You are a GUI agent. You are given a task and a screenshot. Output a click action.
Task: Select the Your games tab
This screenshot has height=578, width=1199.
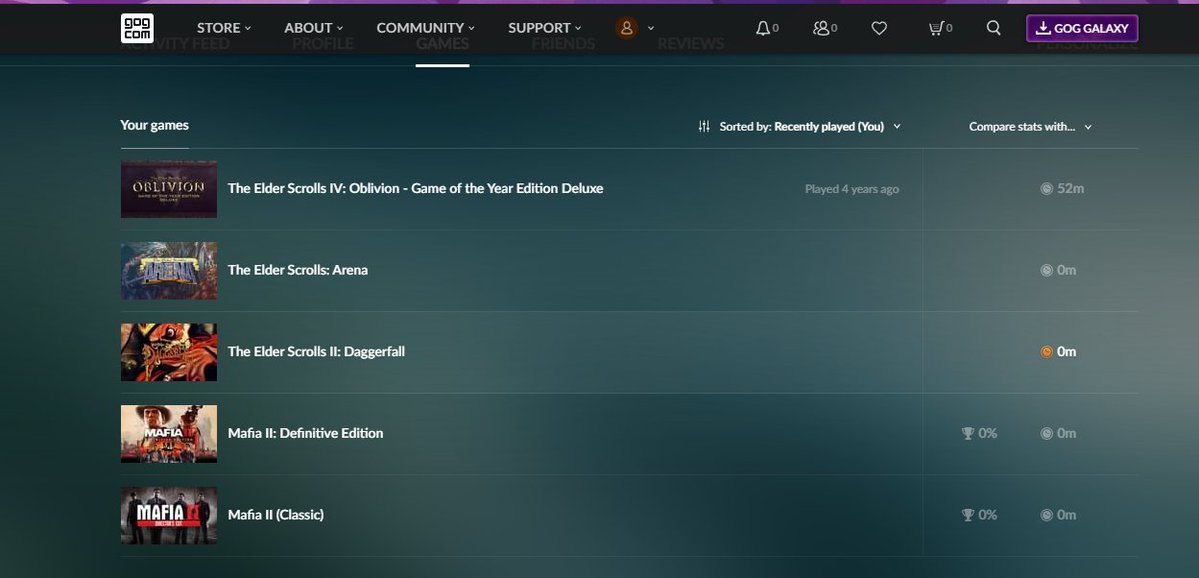tap(154, 125)
